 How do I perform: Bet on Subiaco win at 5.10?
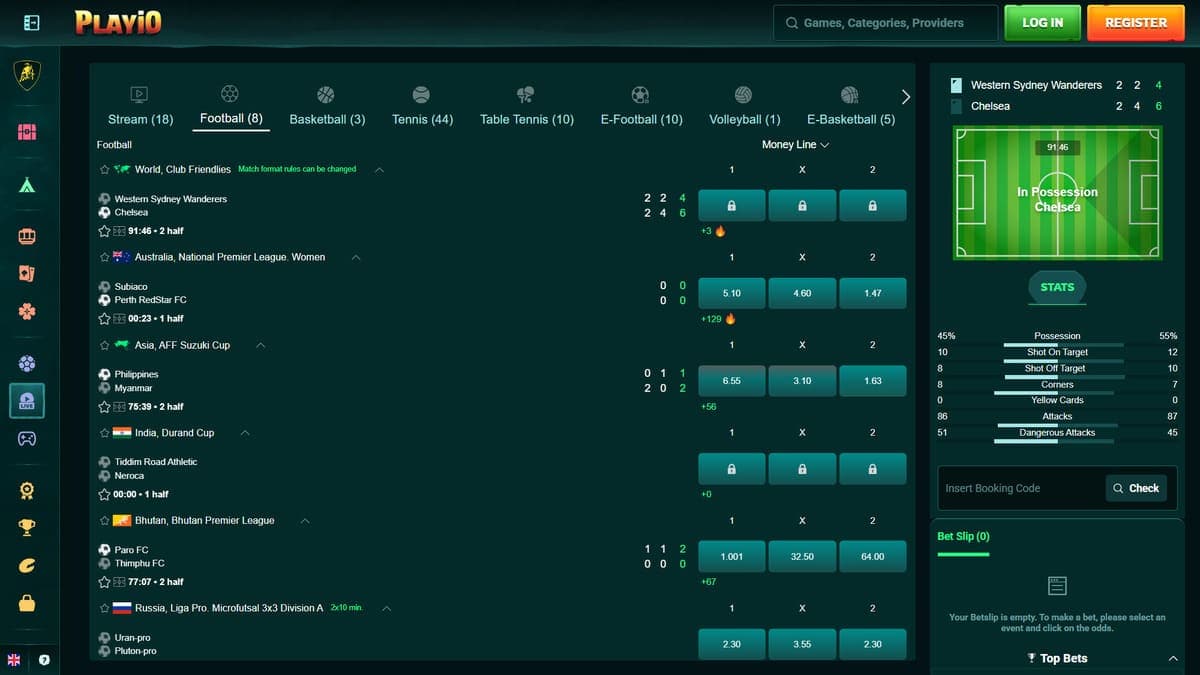[x=732, y=293]
